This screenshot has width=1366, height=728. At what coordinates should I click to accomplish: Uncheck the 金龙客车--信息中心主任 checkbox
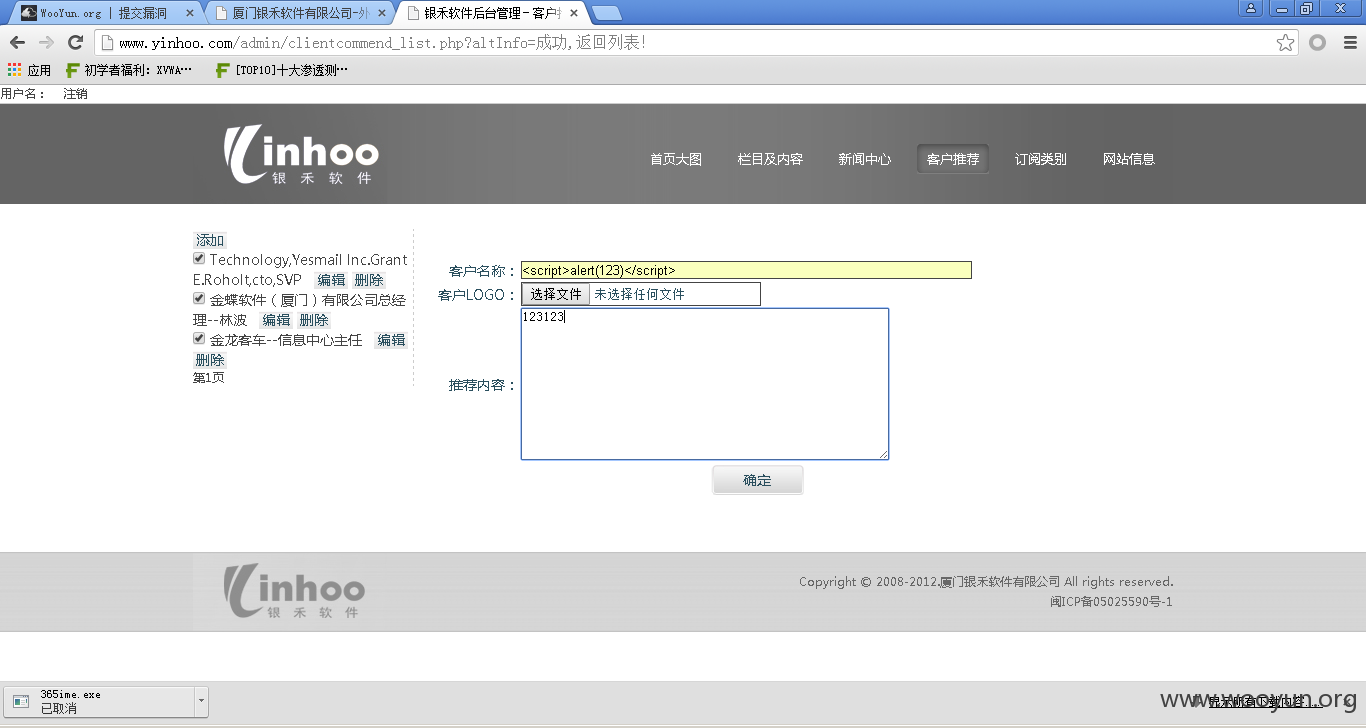(x=199, y=338)
